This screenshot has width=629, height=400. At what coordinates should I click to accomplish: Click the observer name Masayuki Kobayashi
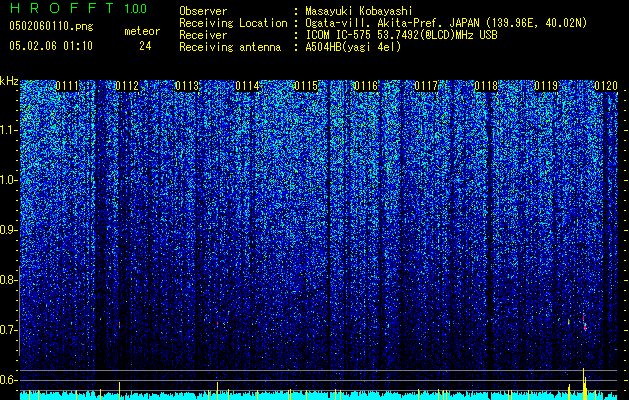click(359, 11)
